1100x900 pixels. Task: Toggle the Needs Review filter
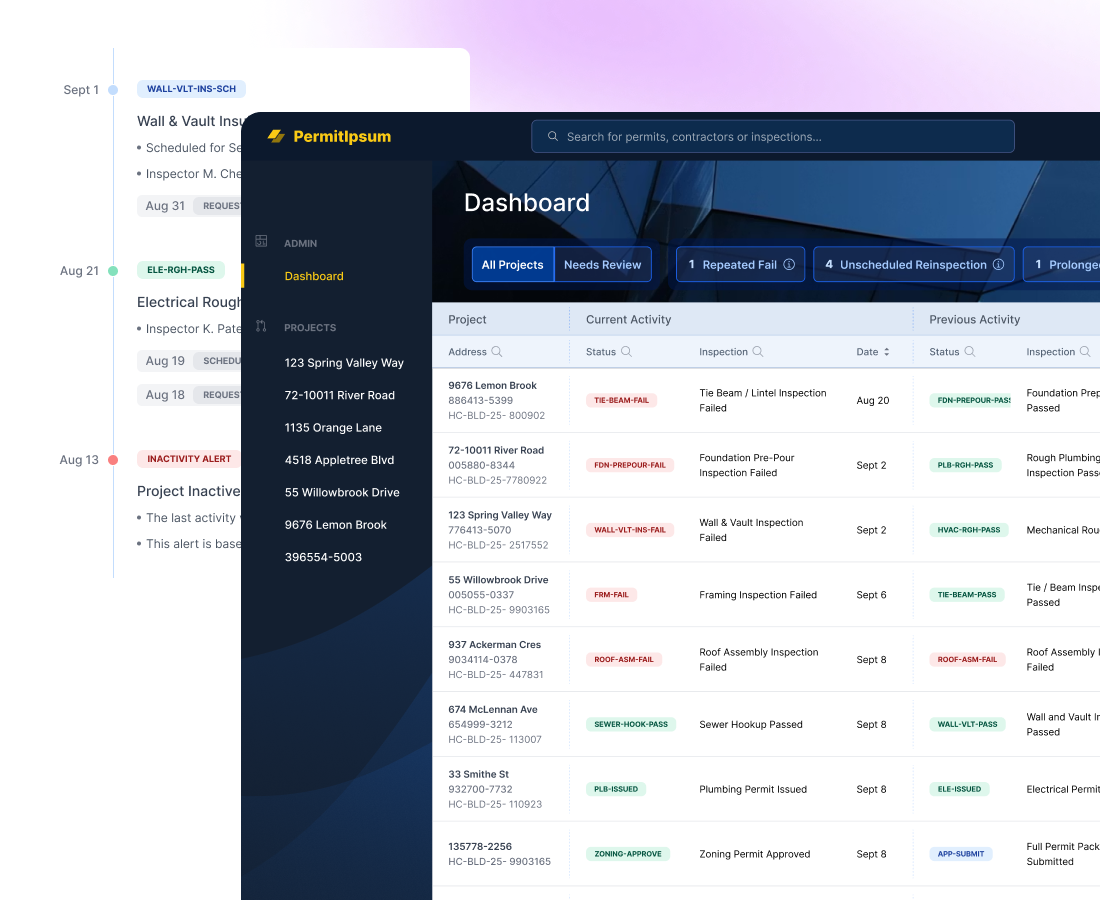(x=602, y=264)
